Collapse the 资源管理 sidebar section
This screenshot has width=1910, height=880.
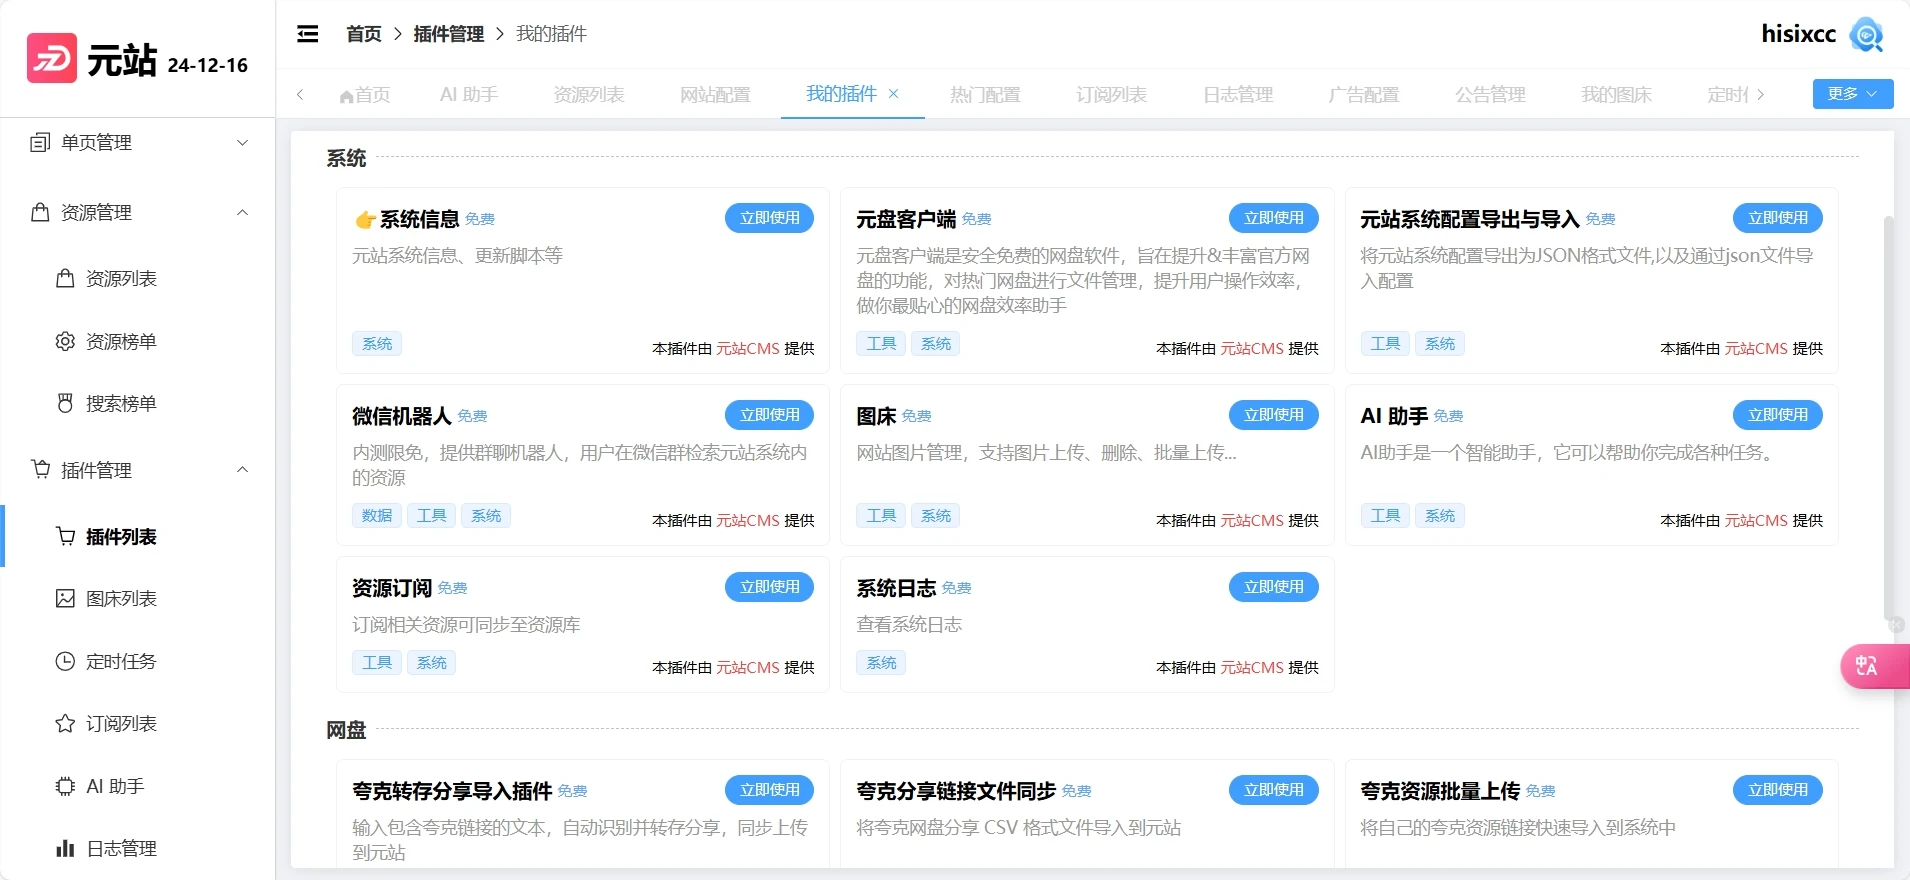click(138, 213)
